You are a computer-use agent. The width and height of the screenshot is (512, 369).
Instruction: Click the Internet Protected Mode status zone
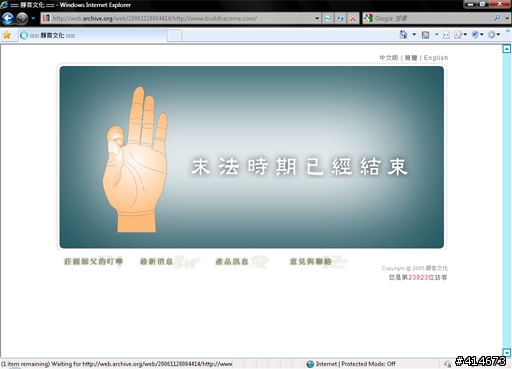(x=355, y=364)
